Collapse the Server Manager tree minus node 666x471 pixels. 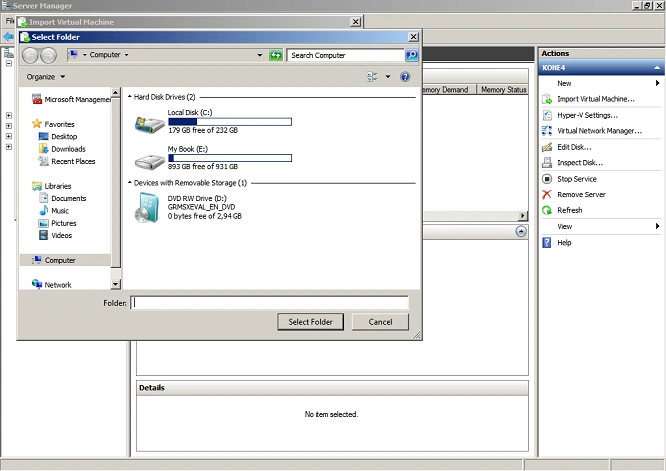(x=9, y=63)
